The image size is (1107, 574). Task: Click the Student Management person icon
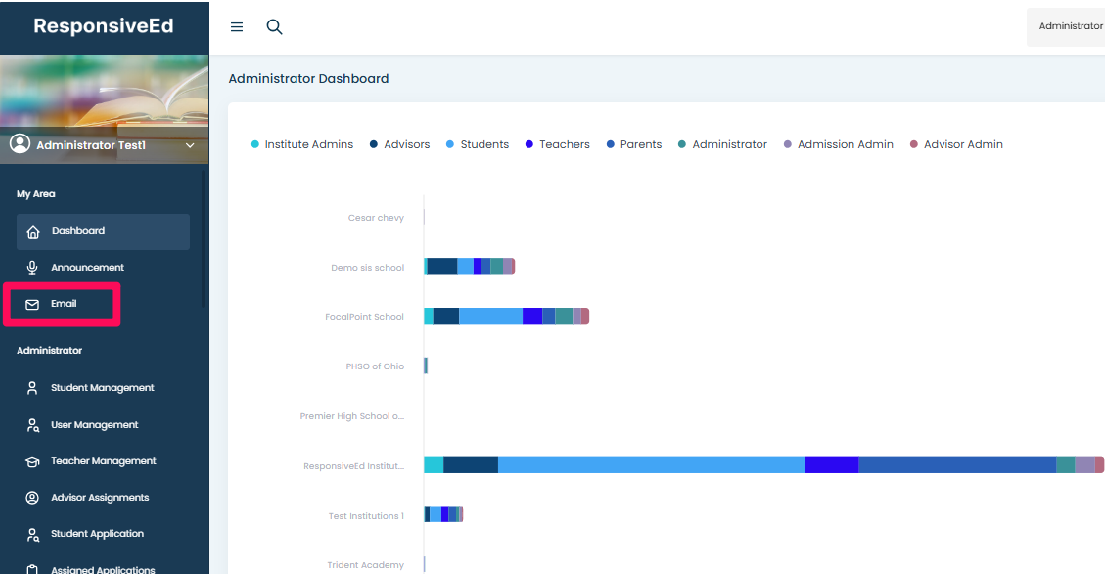(32, 388)
